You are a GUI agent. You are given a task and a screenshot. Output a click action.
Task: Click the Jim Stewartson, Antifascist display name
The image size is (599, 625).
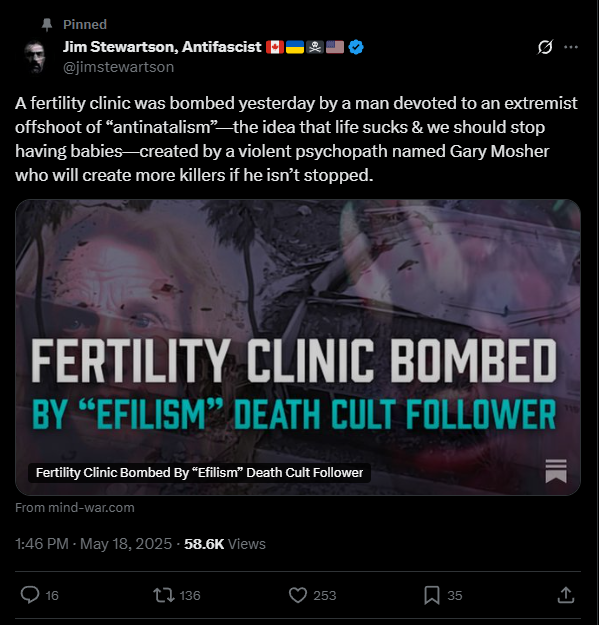(x=162, y=47)
